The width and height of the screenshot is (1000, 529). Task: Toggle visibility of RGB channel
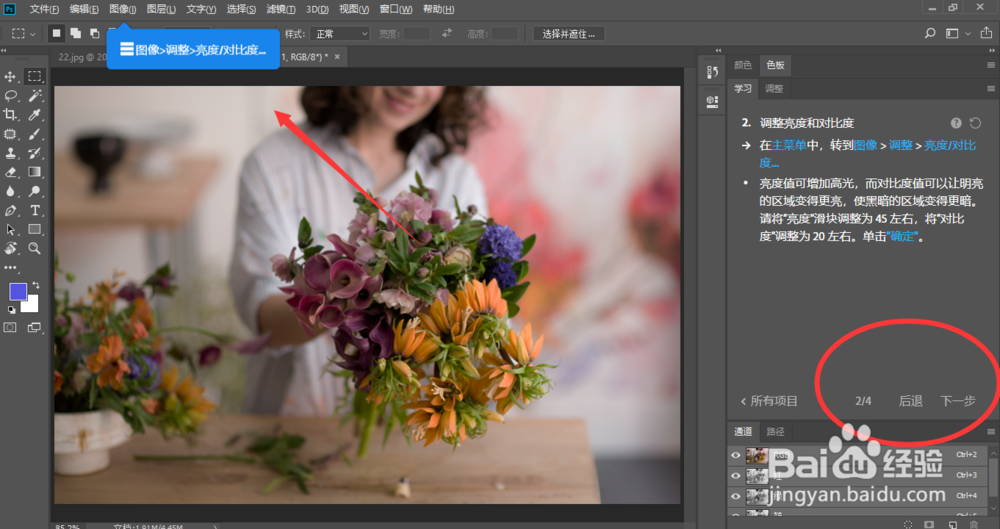tap(735, 455)
